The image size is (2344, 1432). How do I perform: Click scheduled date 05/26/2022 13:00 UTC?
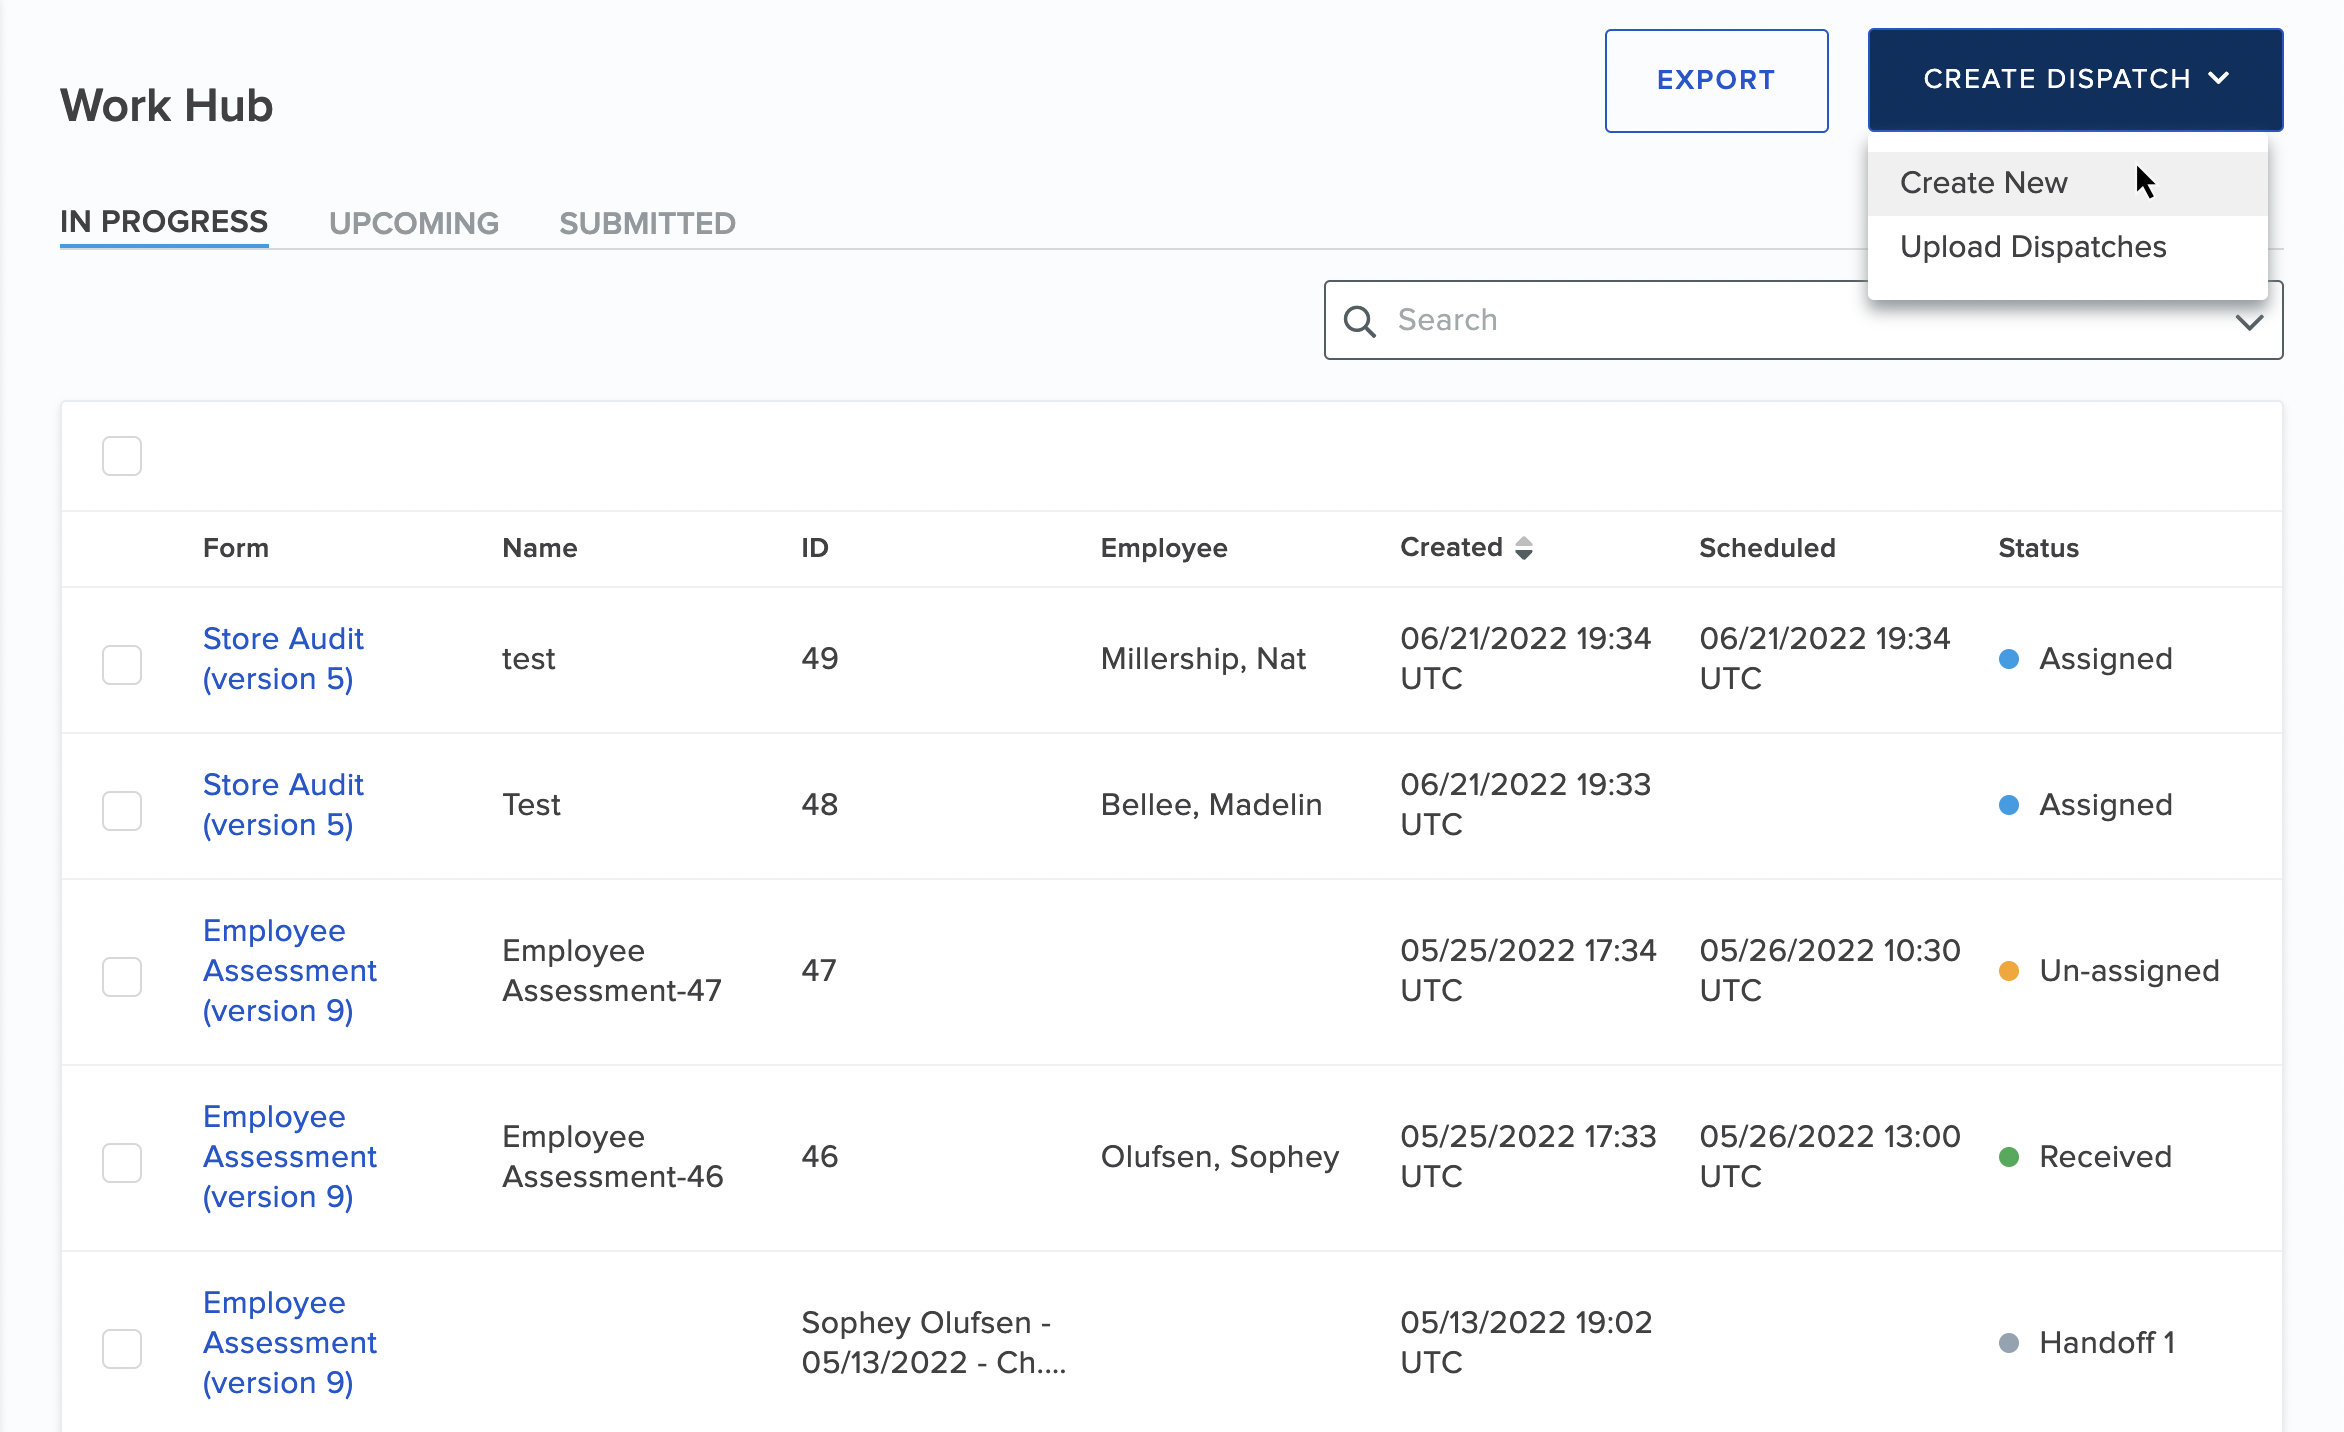(x=1829, y=1157)
